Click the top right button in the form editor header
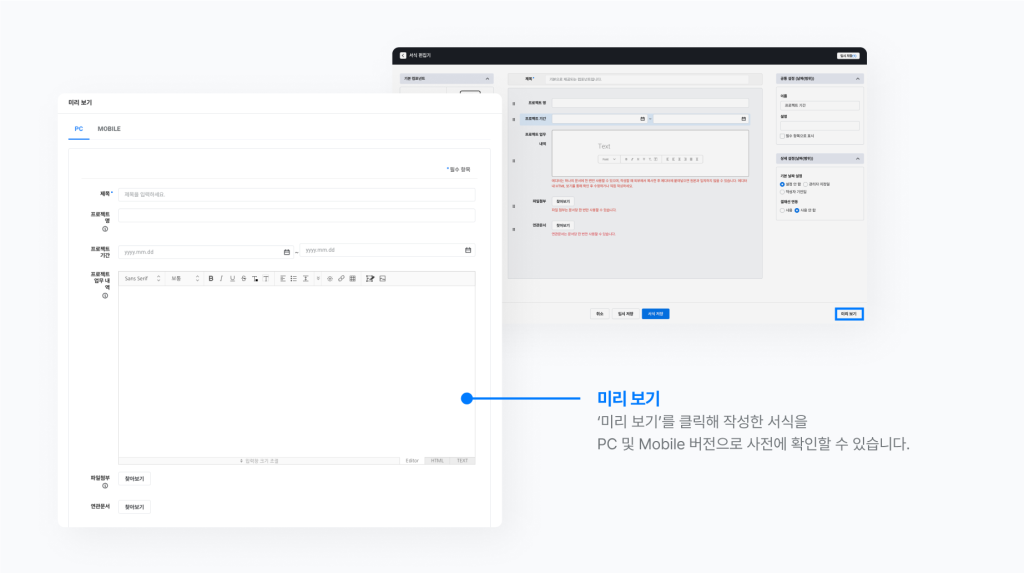 tap(848, 56)
